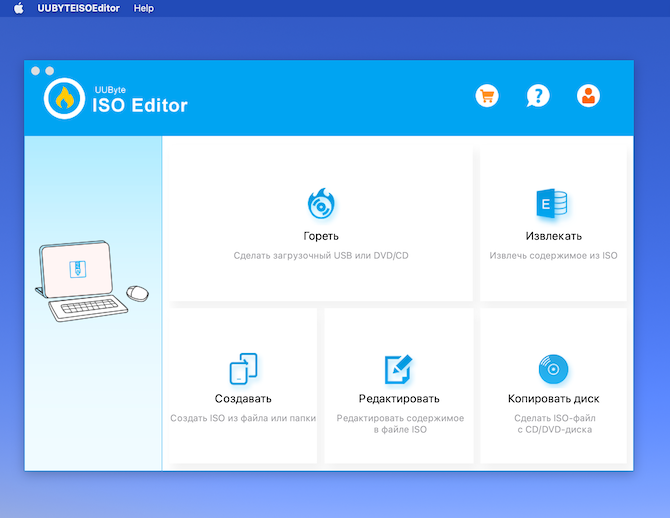Click the first gray window control dot
Screen dimensions: 670x518
click(x=35, y=71)
